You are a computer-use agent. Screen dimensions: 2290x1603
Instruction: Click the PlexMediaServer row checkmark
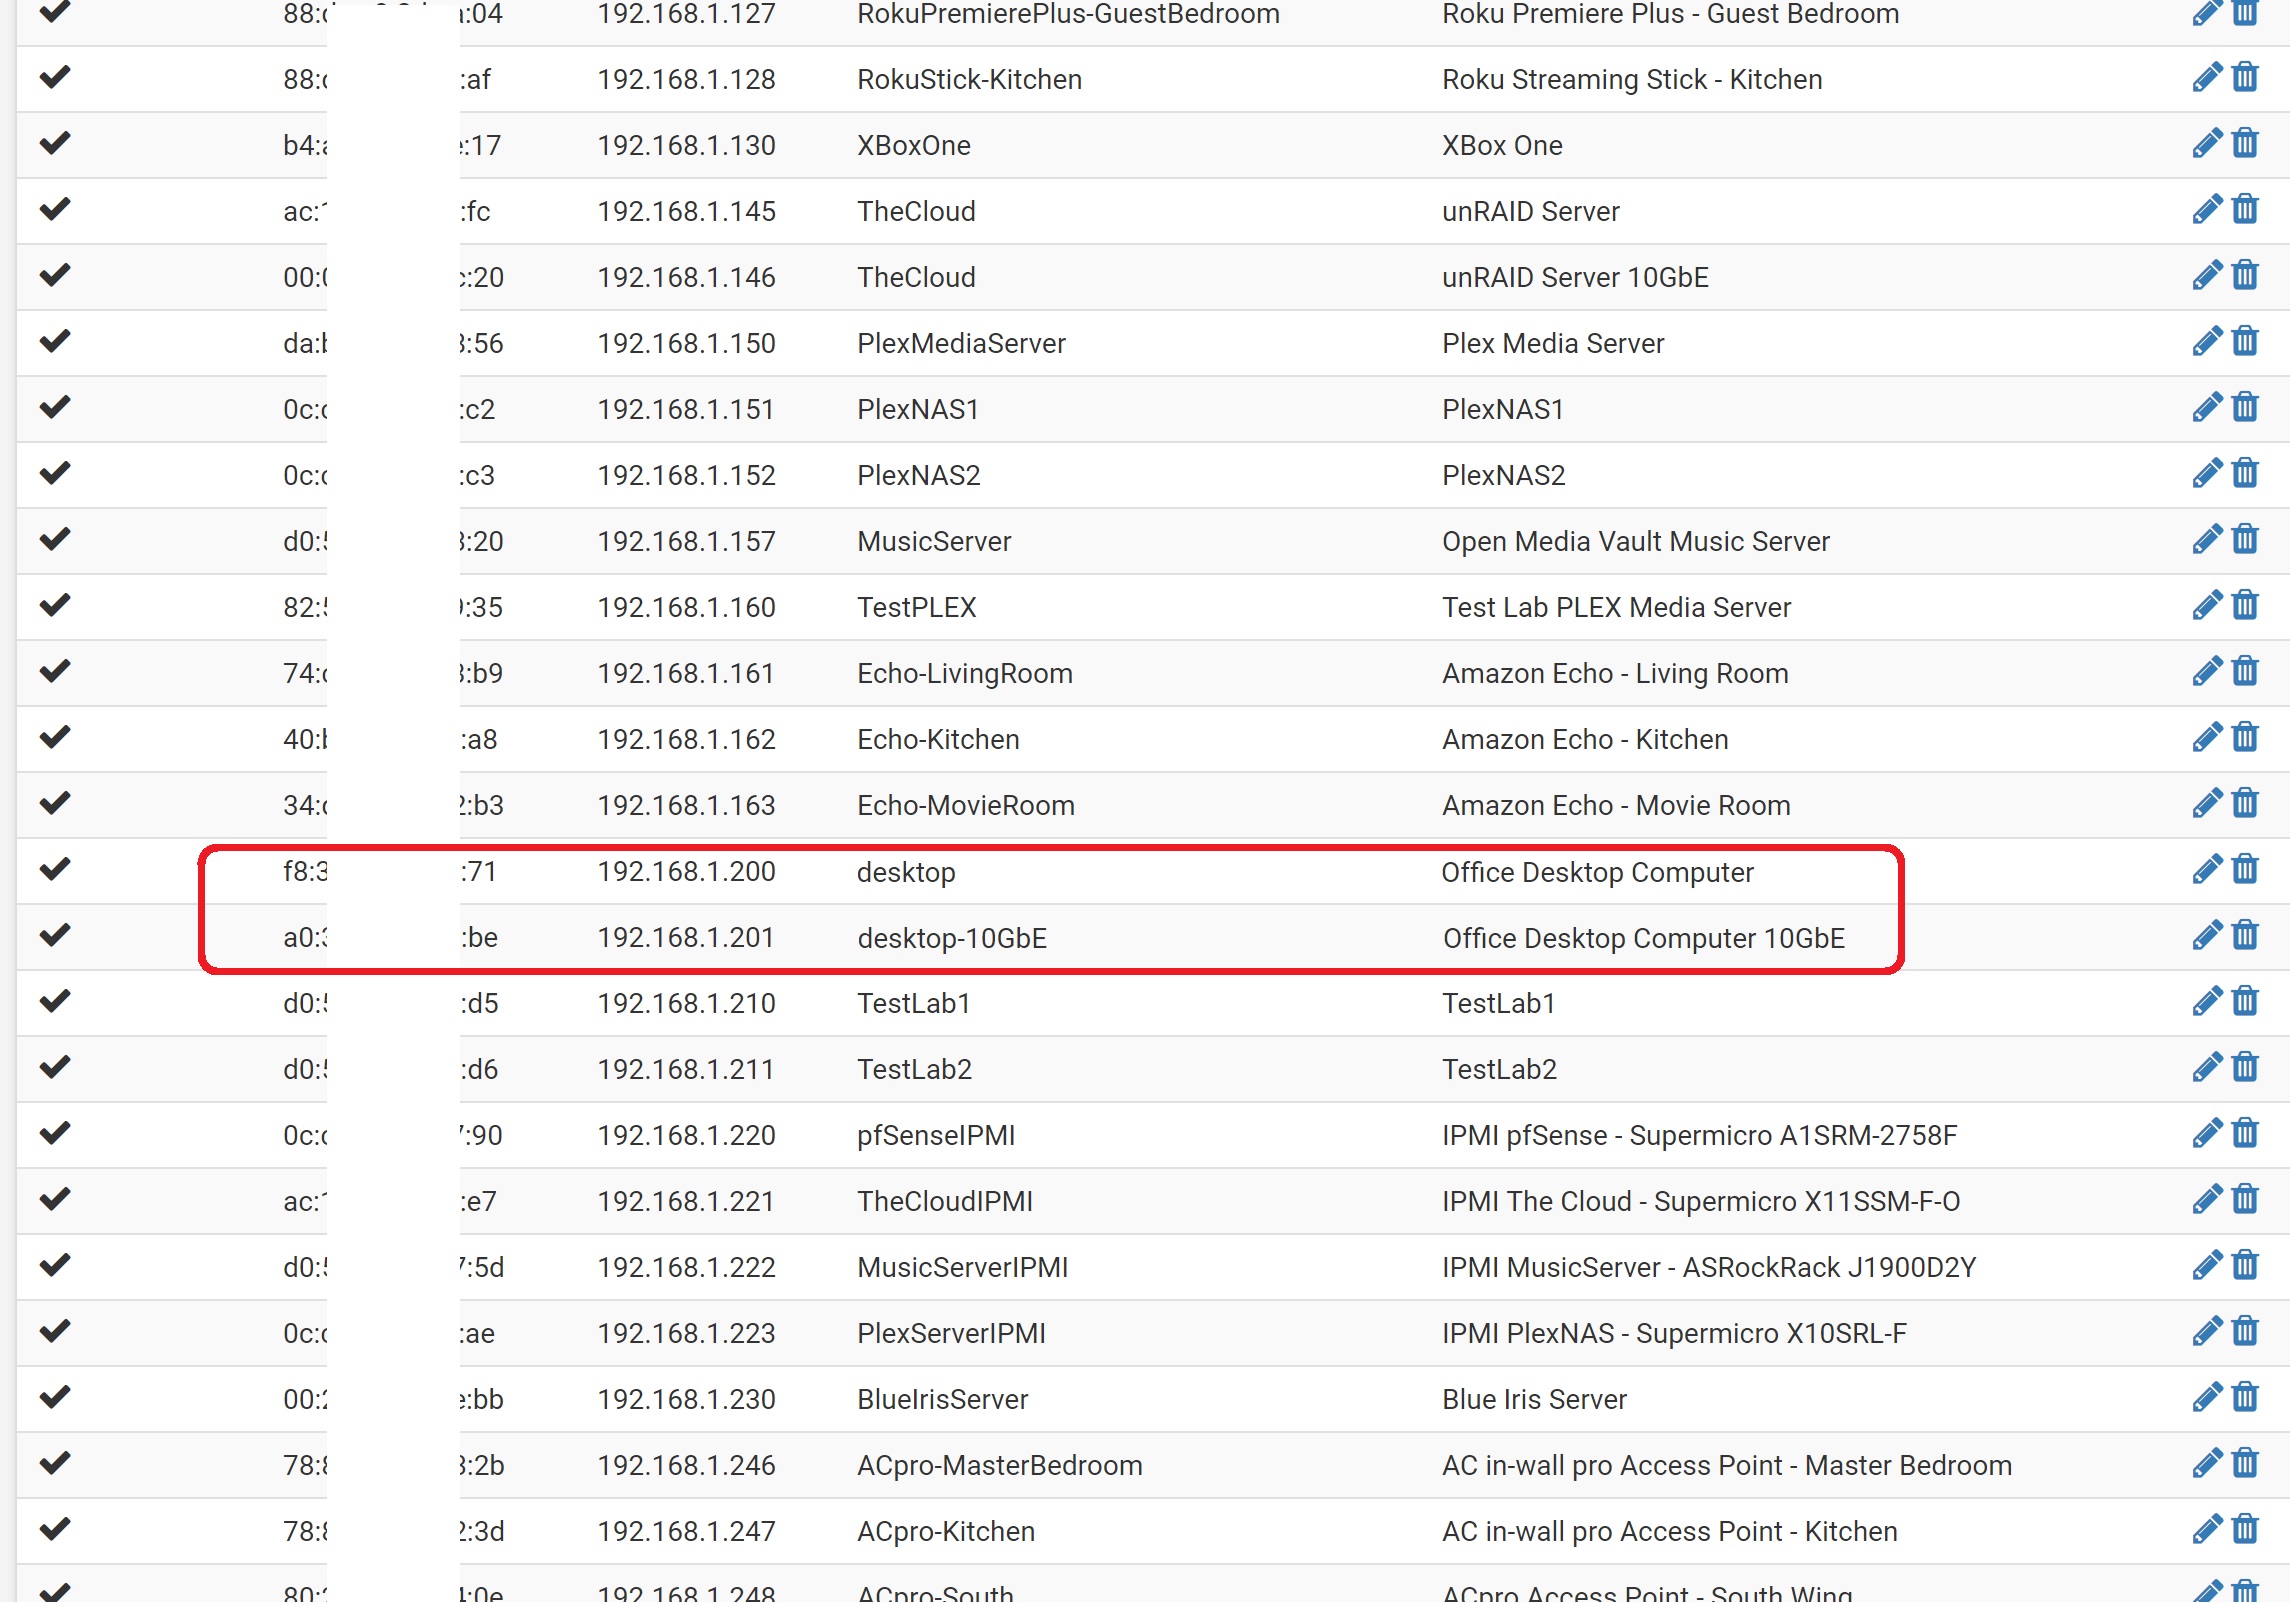point(55,341)
